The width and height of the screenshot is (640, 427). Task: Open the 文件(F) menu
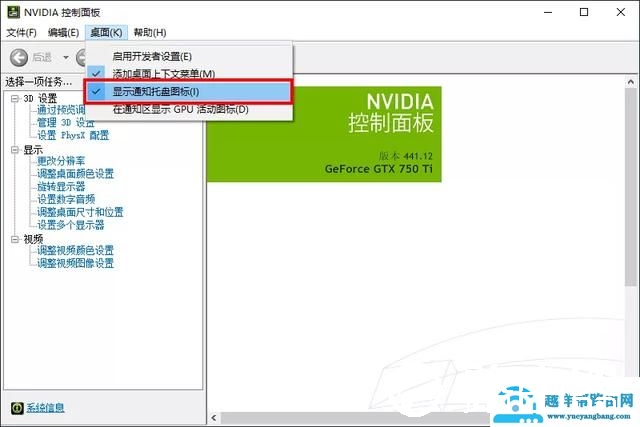21,32
